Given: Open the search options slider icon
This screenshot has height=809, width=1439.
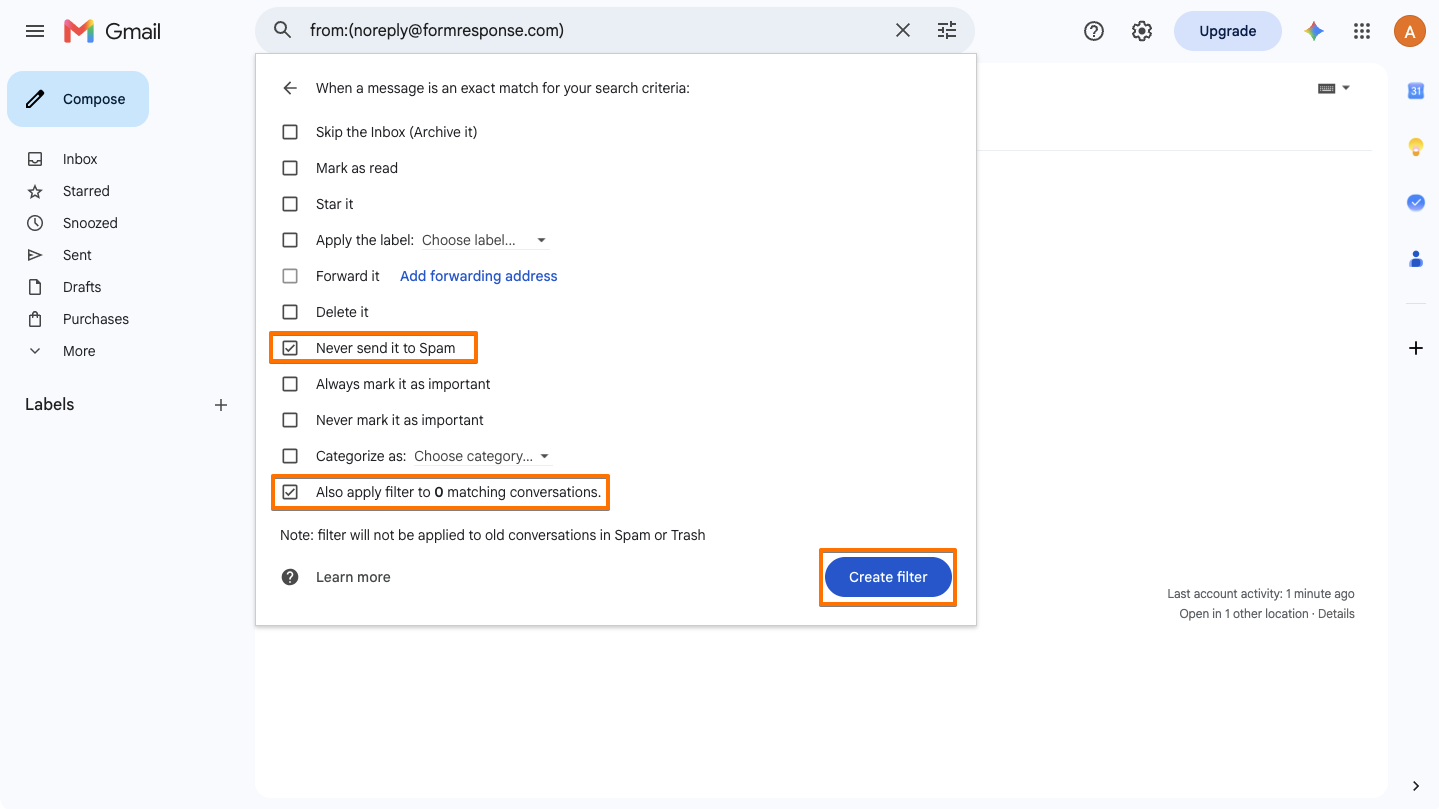Looking at the screenshot, I should (947, 31).
